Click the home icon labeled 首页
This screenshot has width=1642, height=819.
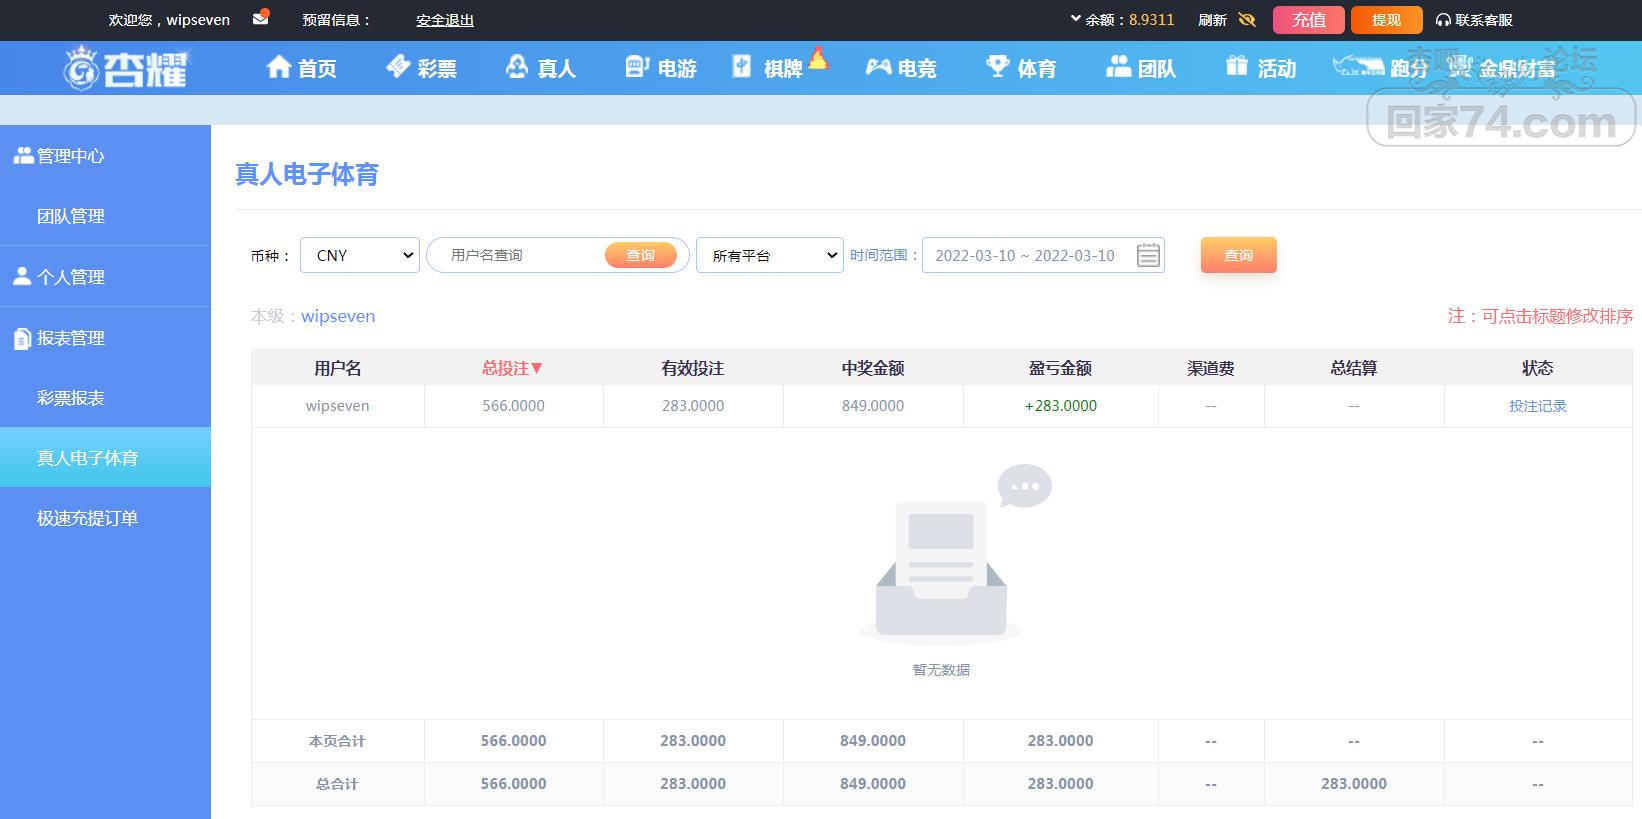click(x=279, y=67)
